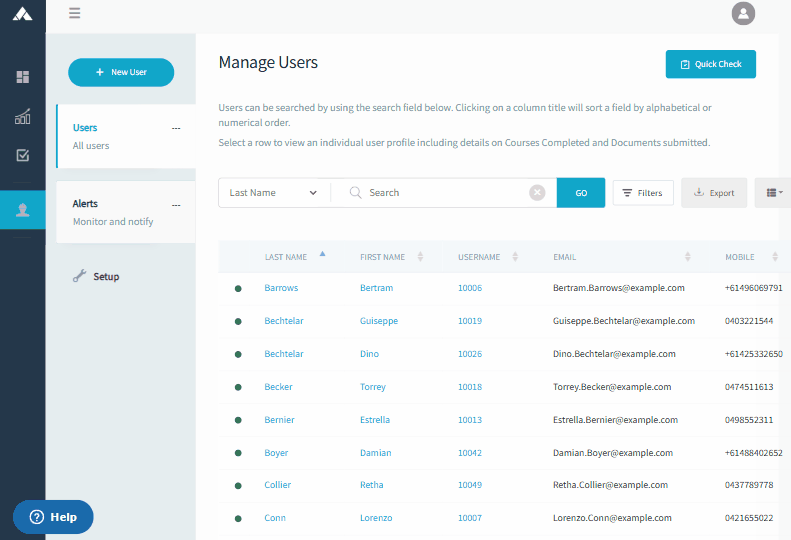Open Boyer last name link
Screen dimensions: 791x540
coord(276,453)
